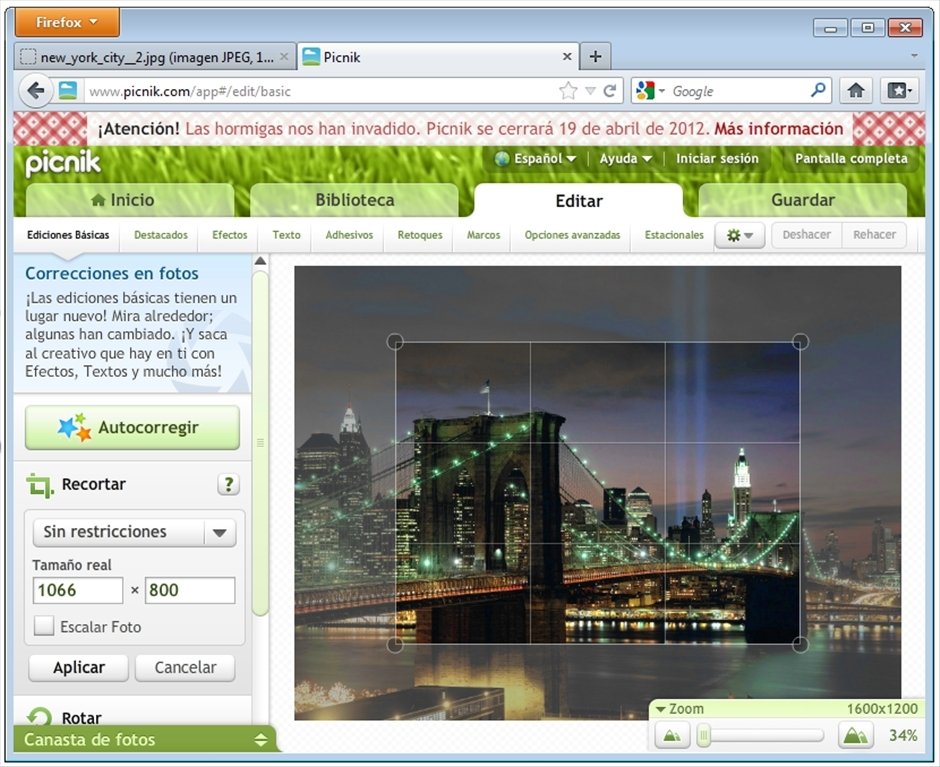The image size is (940, 767).
Task: Cancel the crop with Cancelar
Action: click(x=185, y=667)
